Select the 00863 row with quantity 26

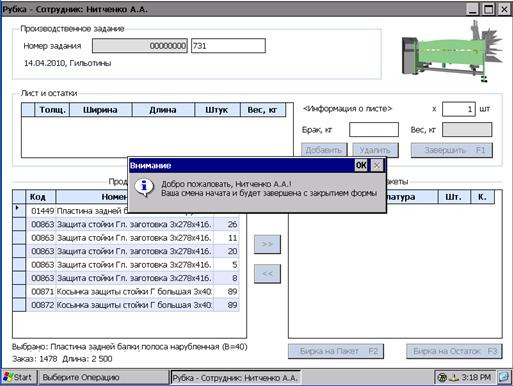pos(133,224)
